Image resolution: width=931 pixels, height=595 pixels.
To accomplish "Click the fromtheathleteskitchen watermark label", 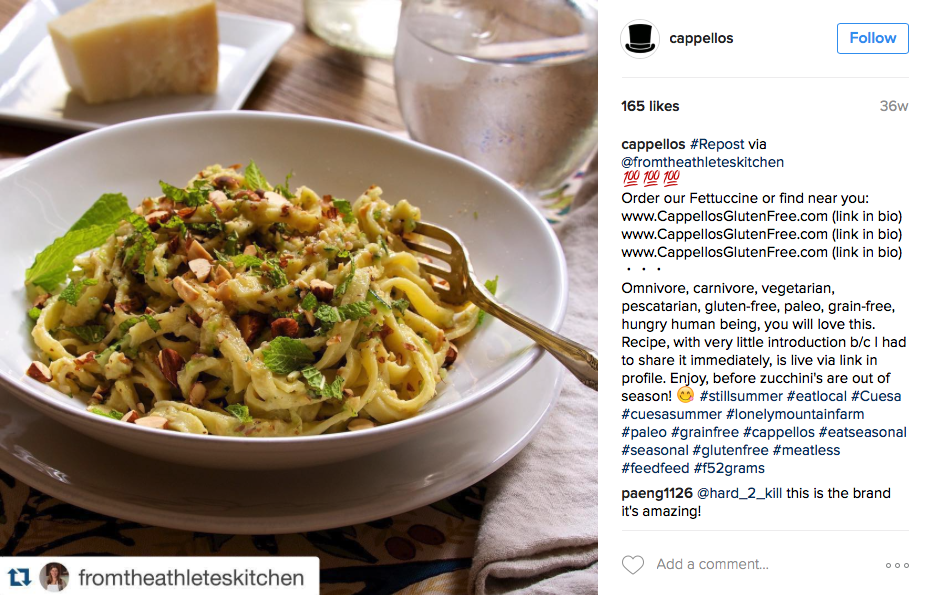I will [x=191, y=577].
